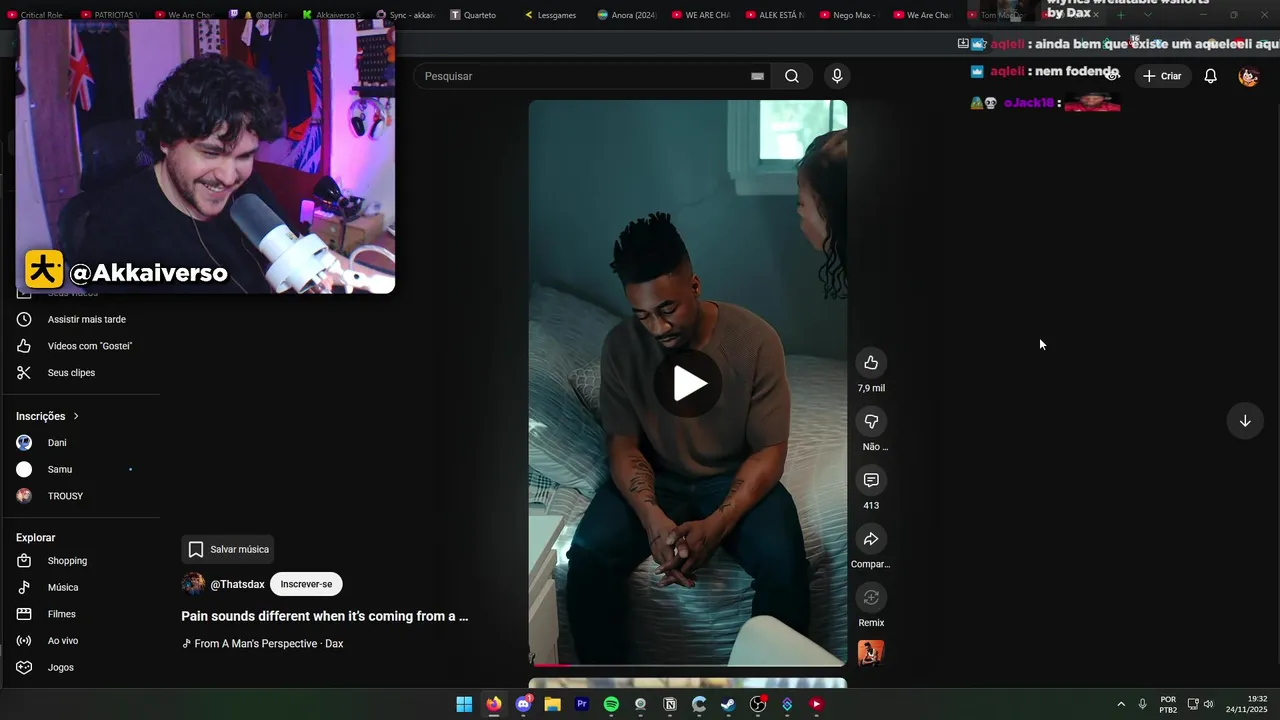Share the short via Compartilhar

(x=871, y=539)
